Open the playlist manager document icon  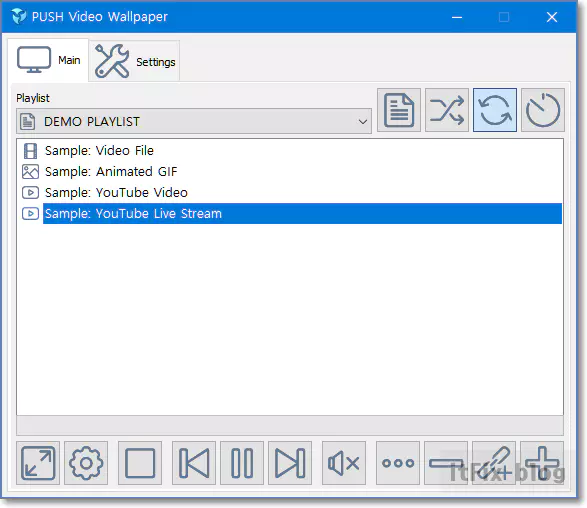click(x=399, y=110)
